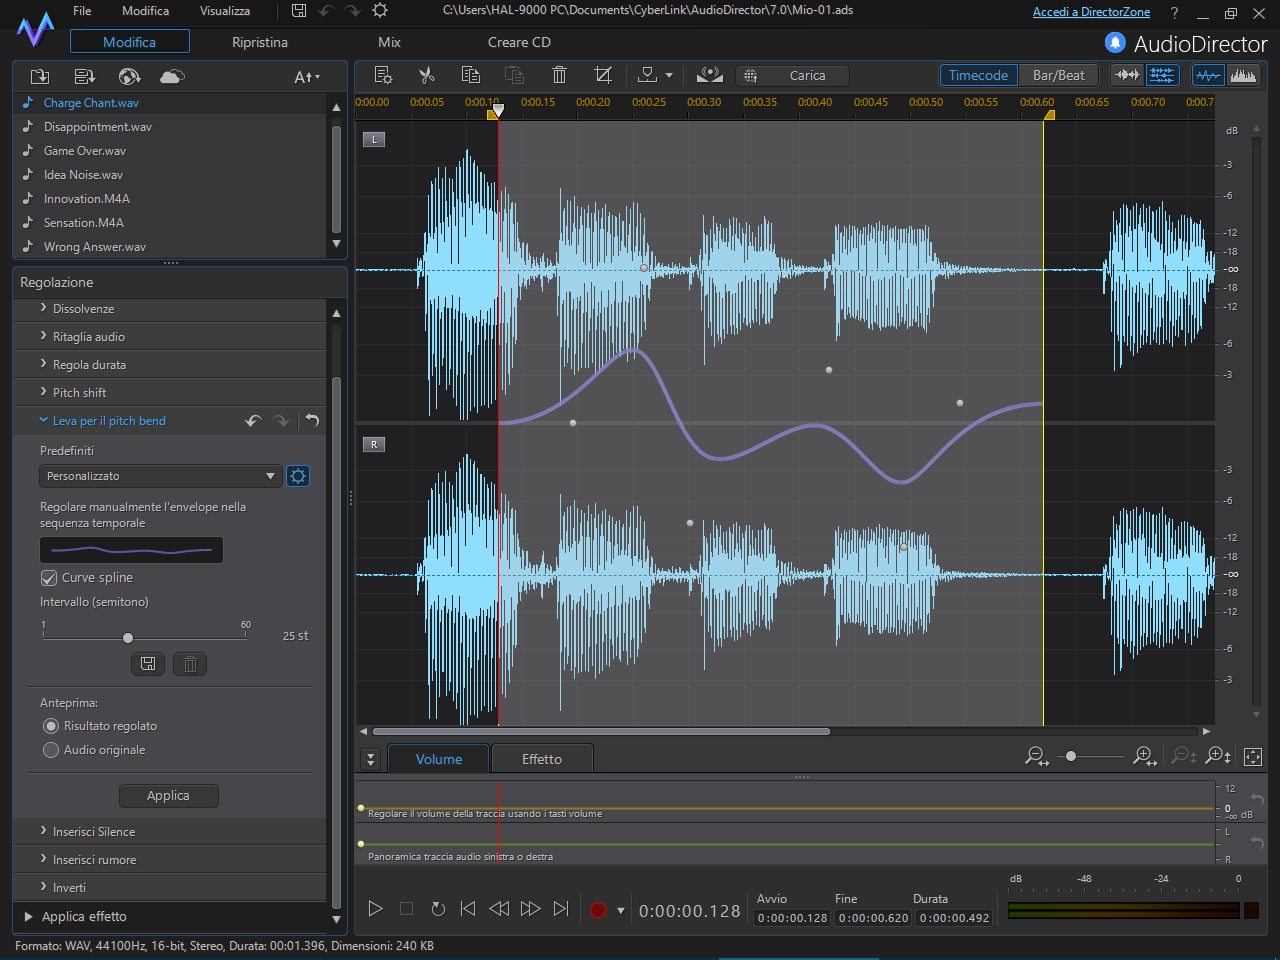Toggle the Bar/Beat timeline mode
Screen dimensions: 1280x960
pyautogui.click(x=1058, y=75)
